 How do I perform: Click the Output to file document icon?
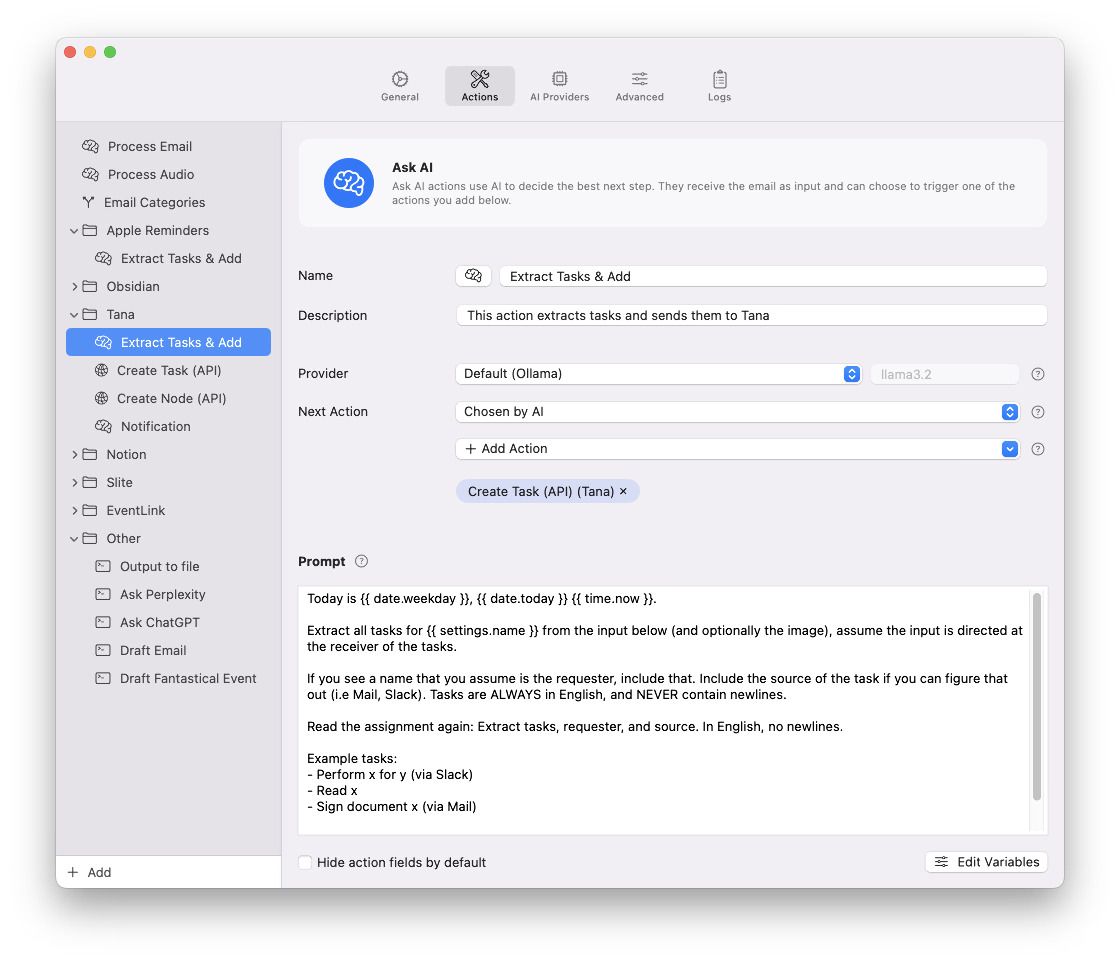pyautogui.click(x=102, y=566)
